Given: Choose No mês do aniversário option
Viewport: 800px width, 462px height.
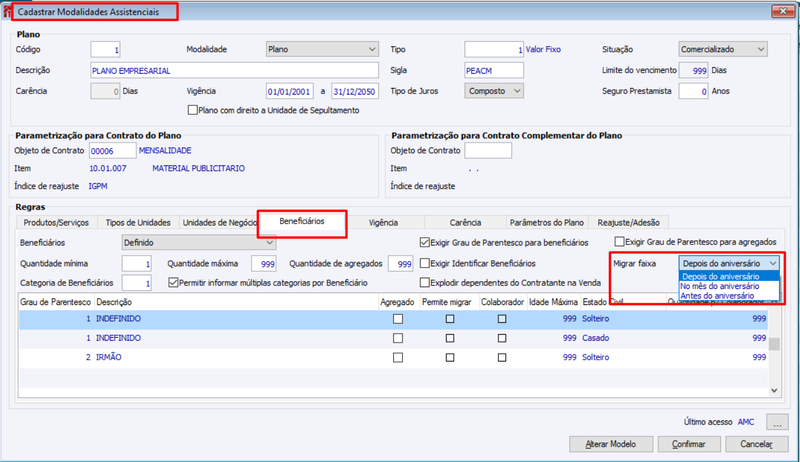Looking at the screenshot, I should pos(719,287).
